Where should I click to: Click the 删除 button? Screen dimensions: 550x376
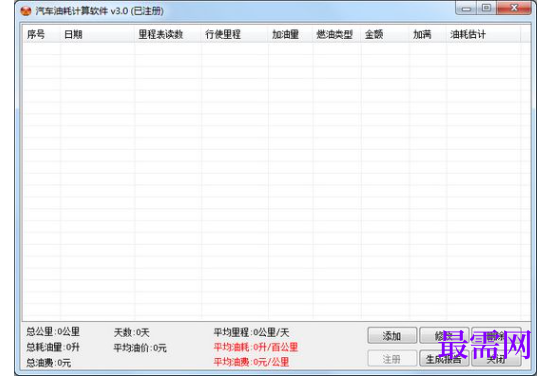pos(496,336)
